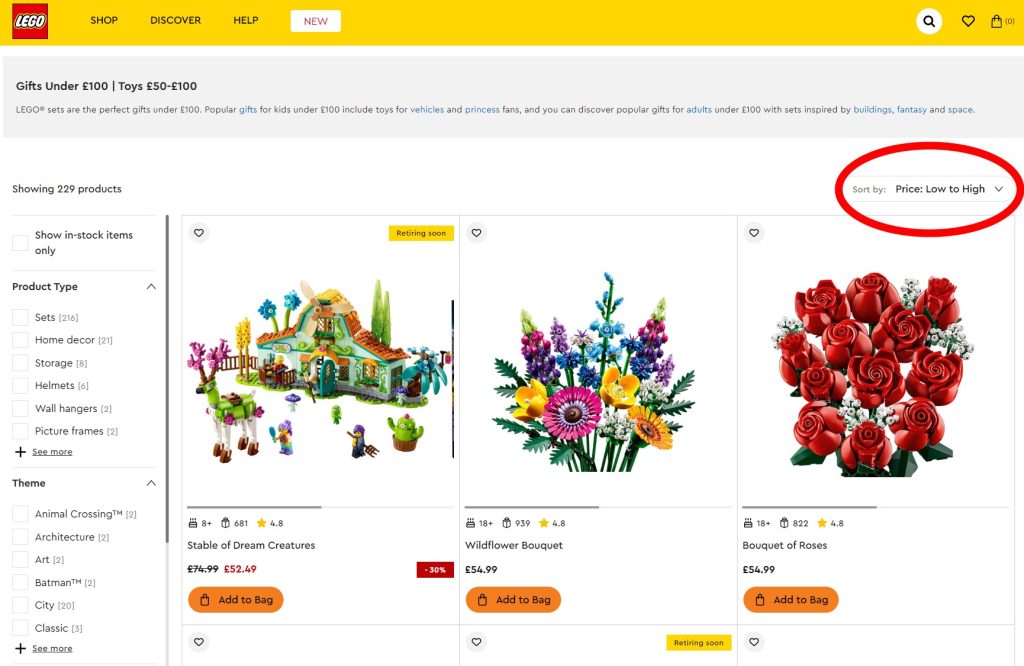
Task: Enable Show in-stock items only checkbox
Action: tap(20, 242)
